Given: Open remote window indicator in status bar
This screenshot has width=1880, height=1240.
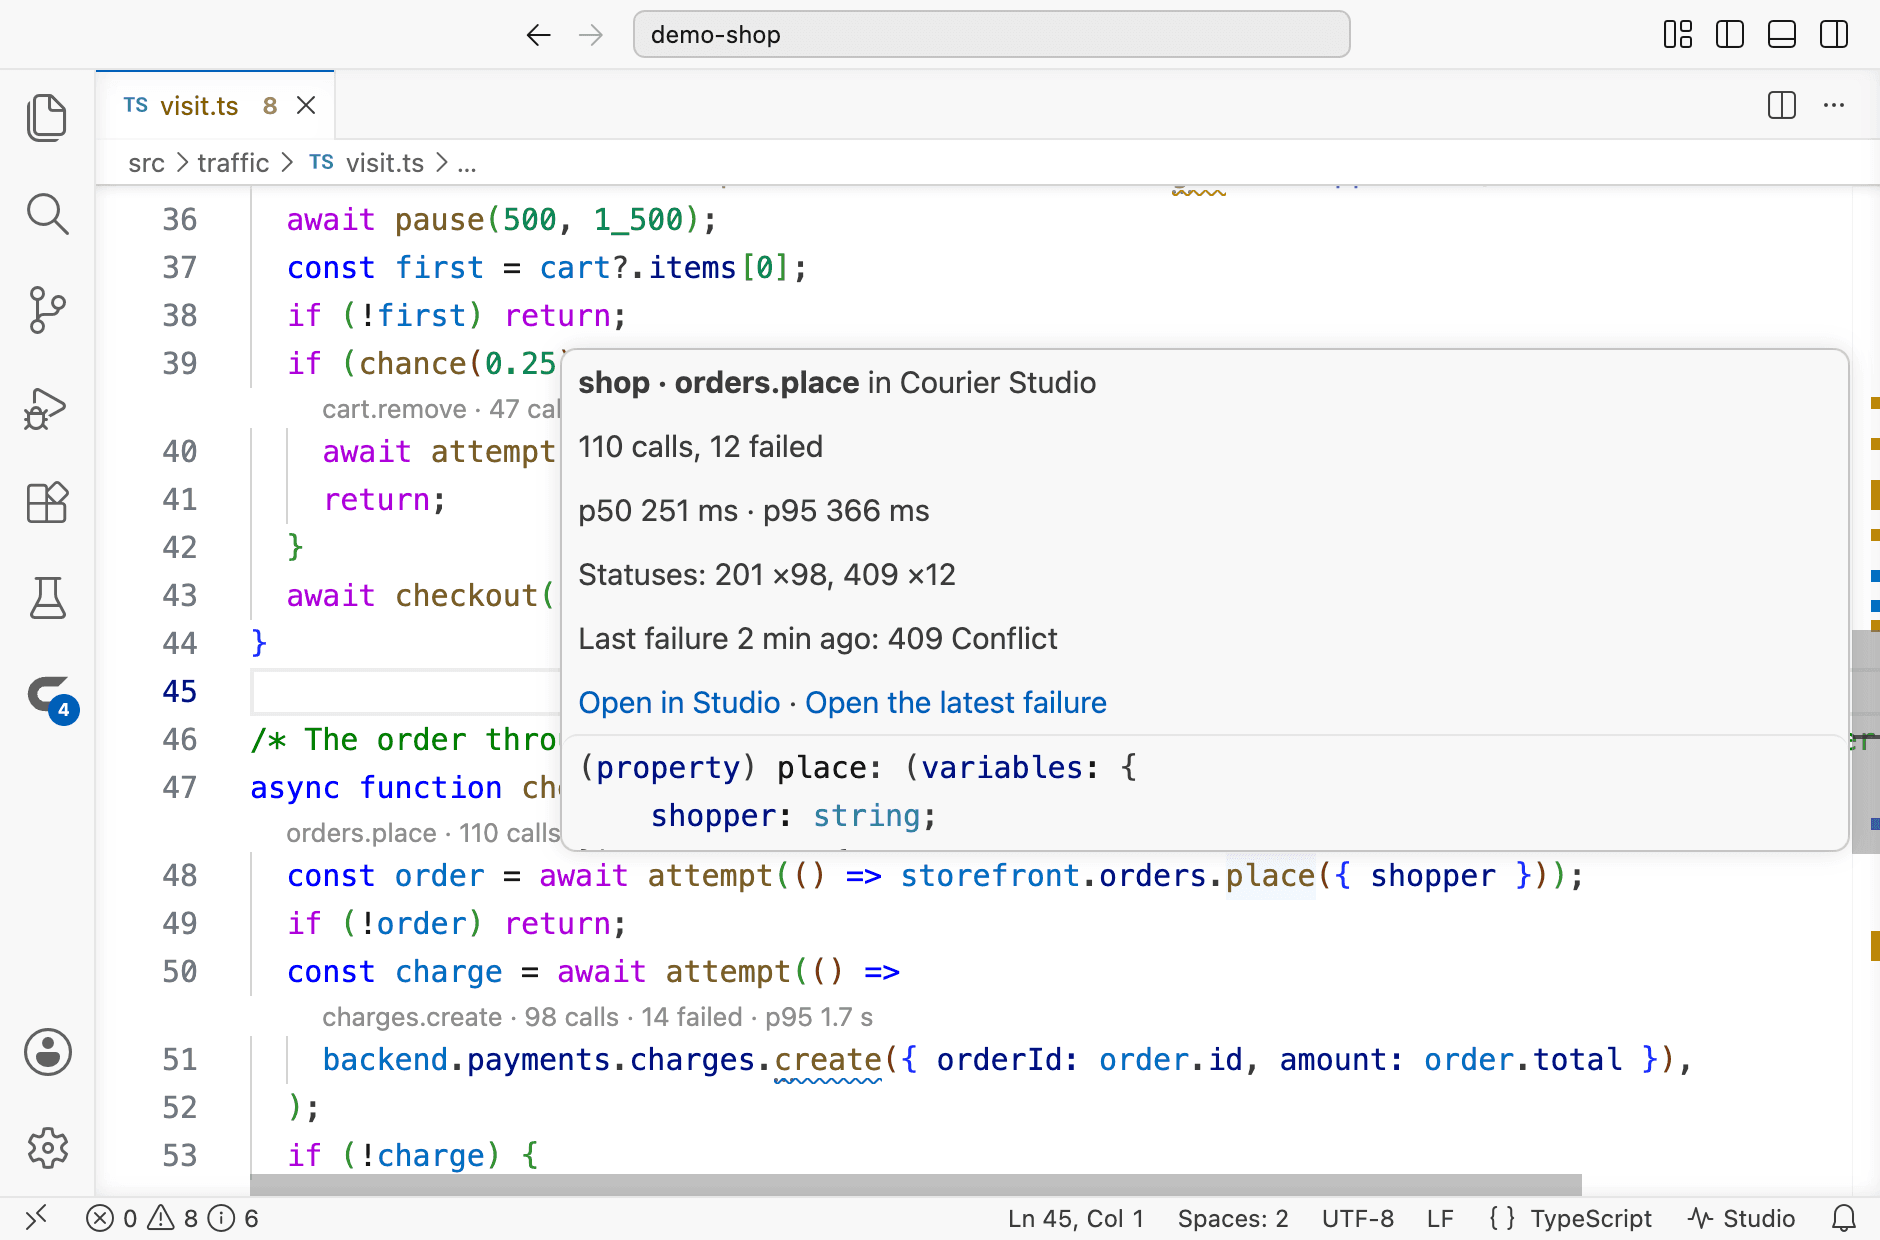Looking at the screenshot, I should coord(36,1218).
